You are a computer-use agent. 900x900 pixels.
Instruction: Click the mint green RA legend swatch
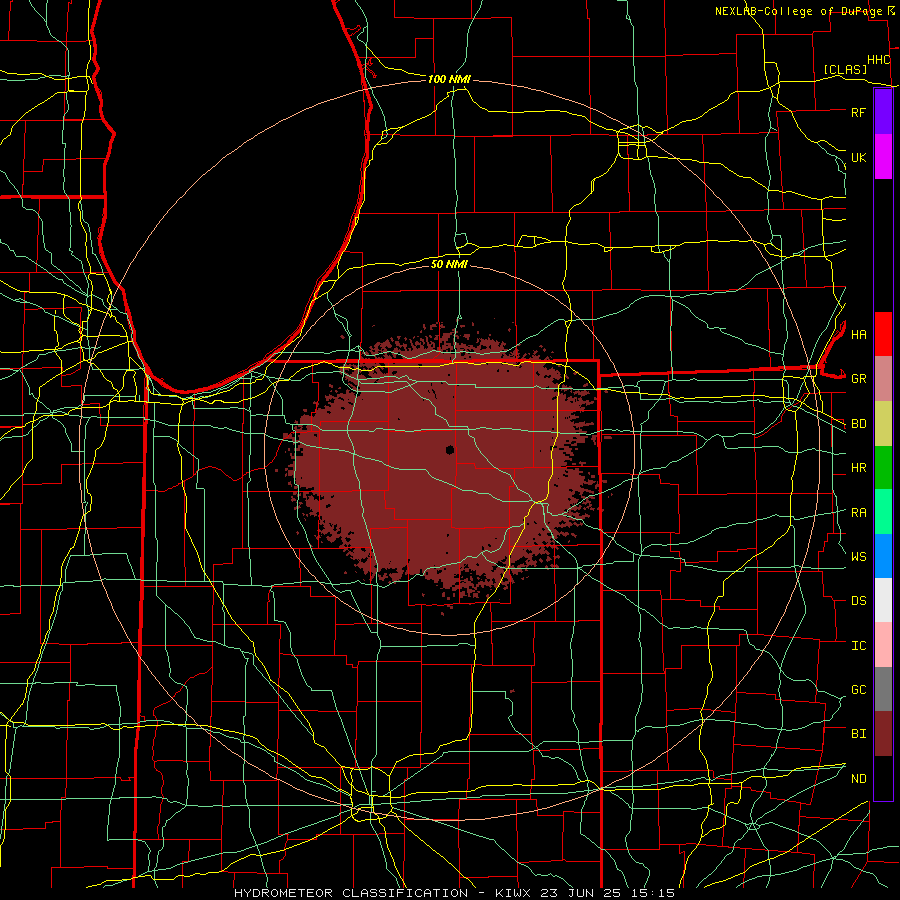point(883,512)
